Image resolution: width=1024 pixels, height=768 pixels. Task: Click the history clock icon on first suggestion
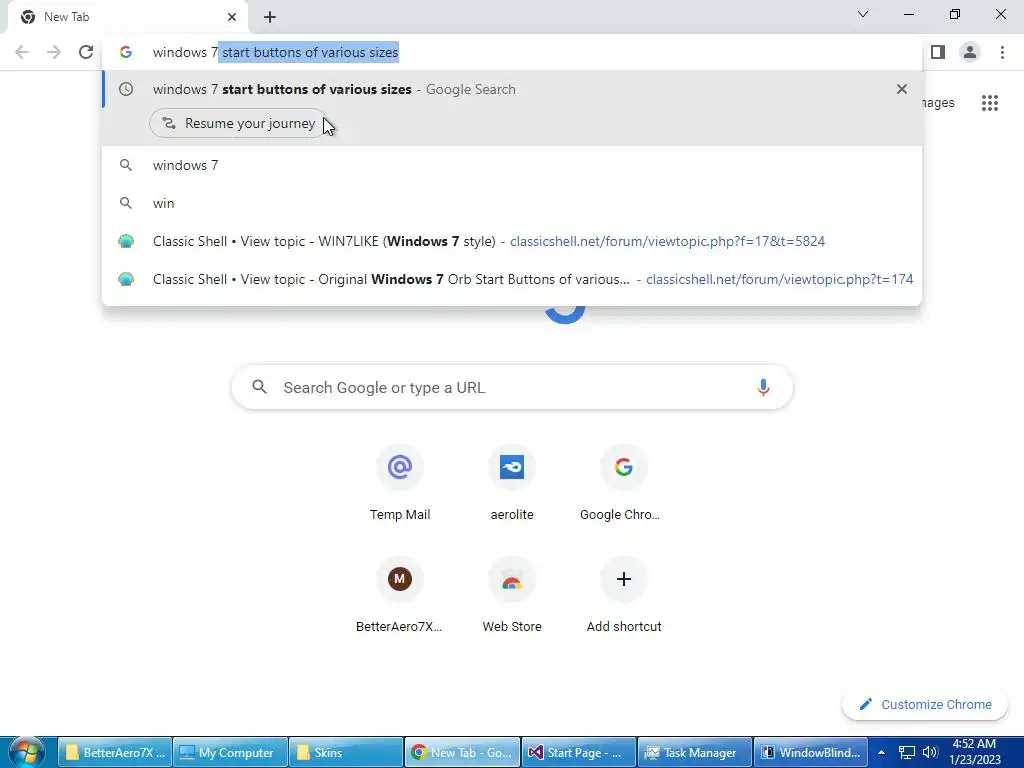[x=126, y=89]
